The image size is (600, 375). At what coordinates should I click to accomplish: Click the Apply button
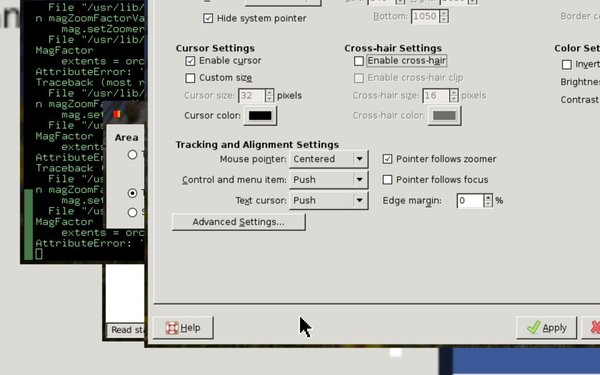coord(546,328)
